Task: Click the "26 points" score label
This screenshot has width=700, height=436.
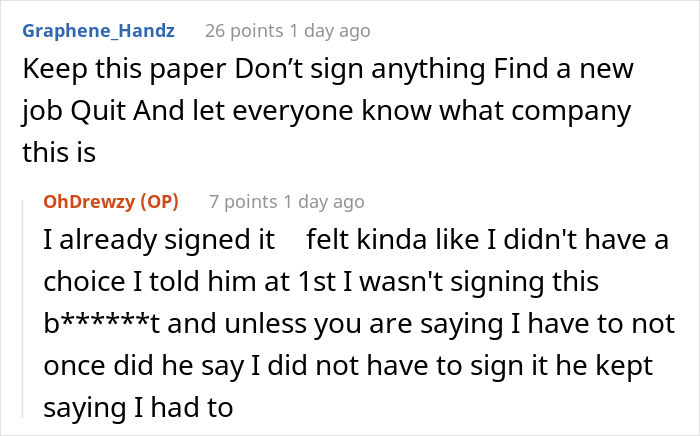Action: pyautogui.click(x=246, y=31)
